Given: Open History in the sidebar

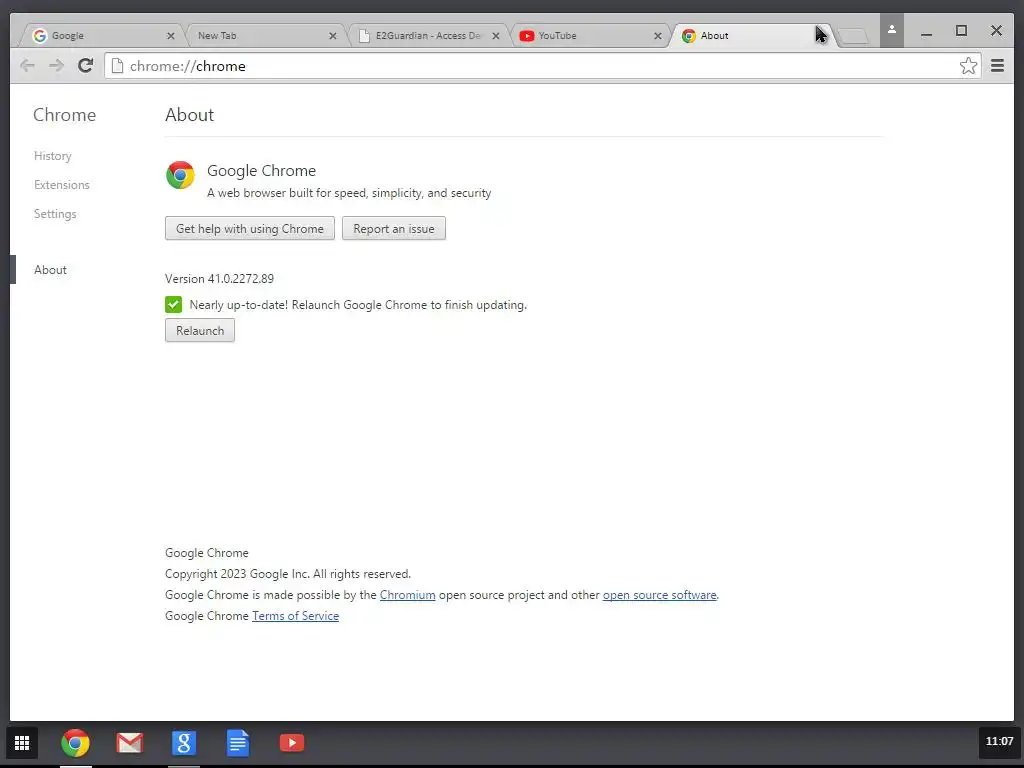Looking at the screenshot, I should (53, 156).
